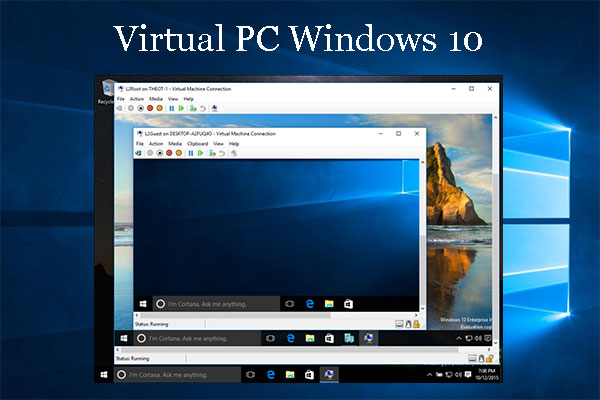Open View menu in L2Root window
600x400 pixels.
[173, 99]
